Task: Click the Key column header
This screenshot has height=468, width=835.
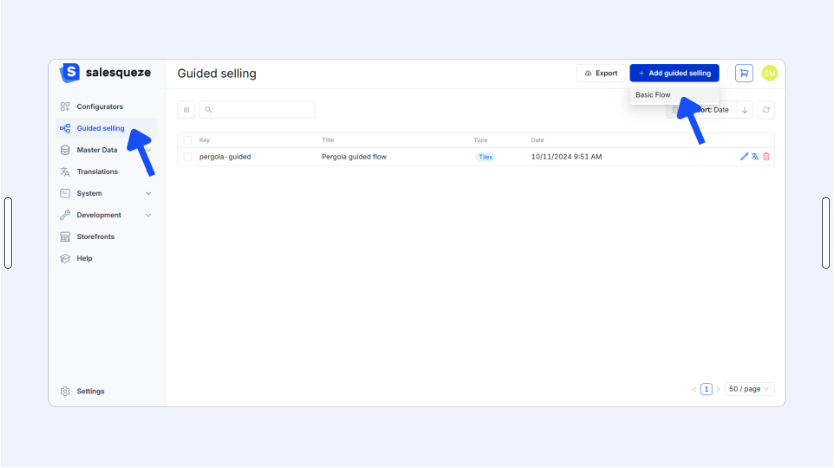Action: [204, 140]
